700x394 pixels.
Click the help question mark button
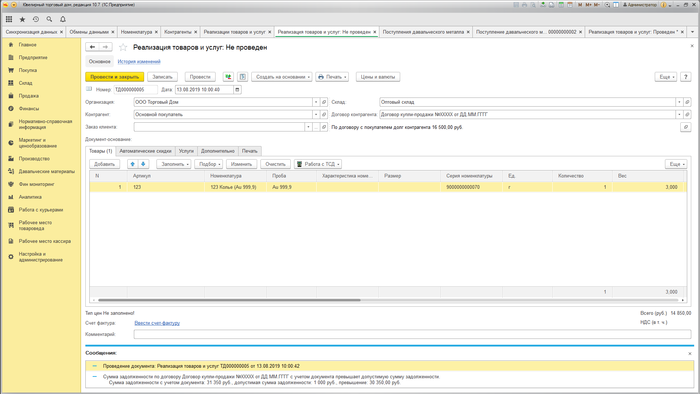click(x=686, y=77)
